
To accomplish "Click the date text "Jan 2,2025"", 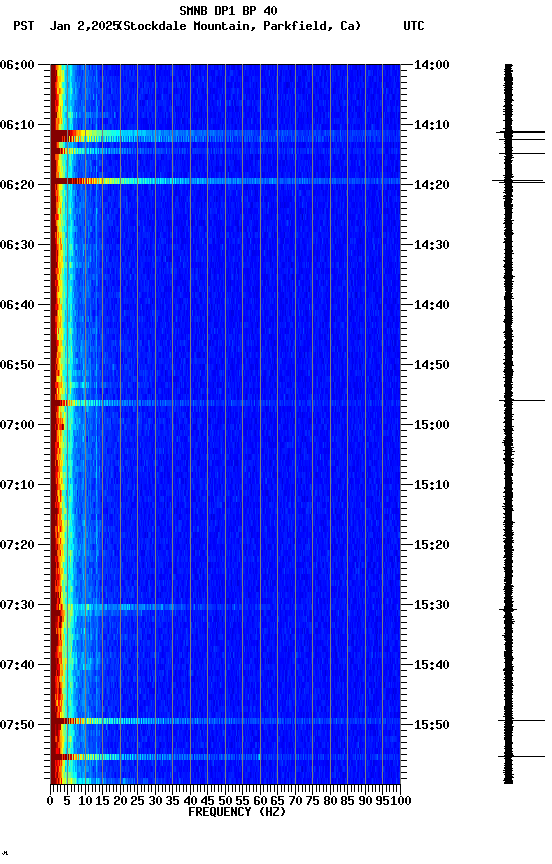I will (84, 26).
